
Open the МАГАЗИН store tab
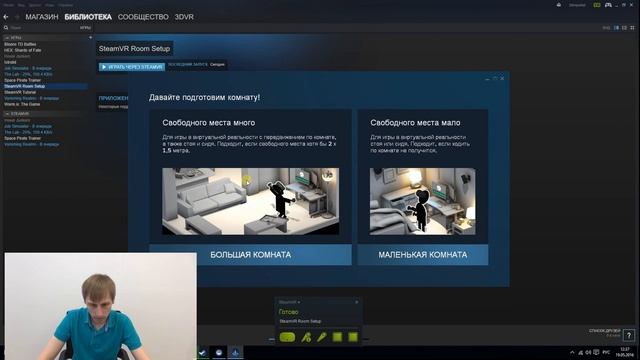pos(42,17)
